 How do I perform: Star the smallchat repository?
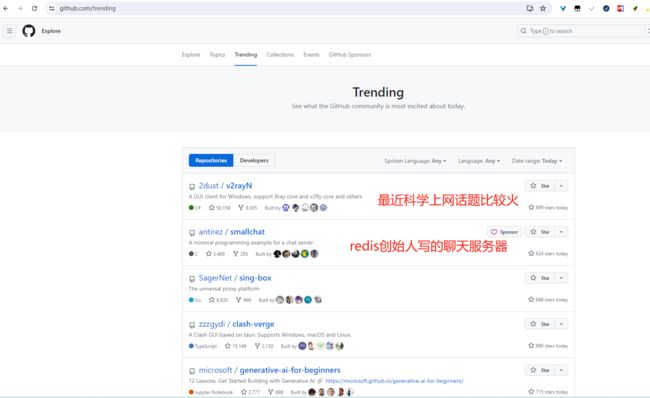pos(540,232)
